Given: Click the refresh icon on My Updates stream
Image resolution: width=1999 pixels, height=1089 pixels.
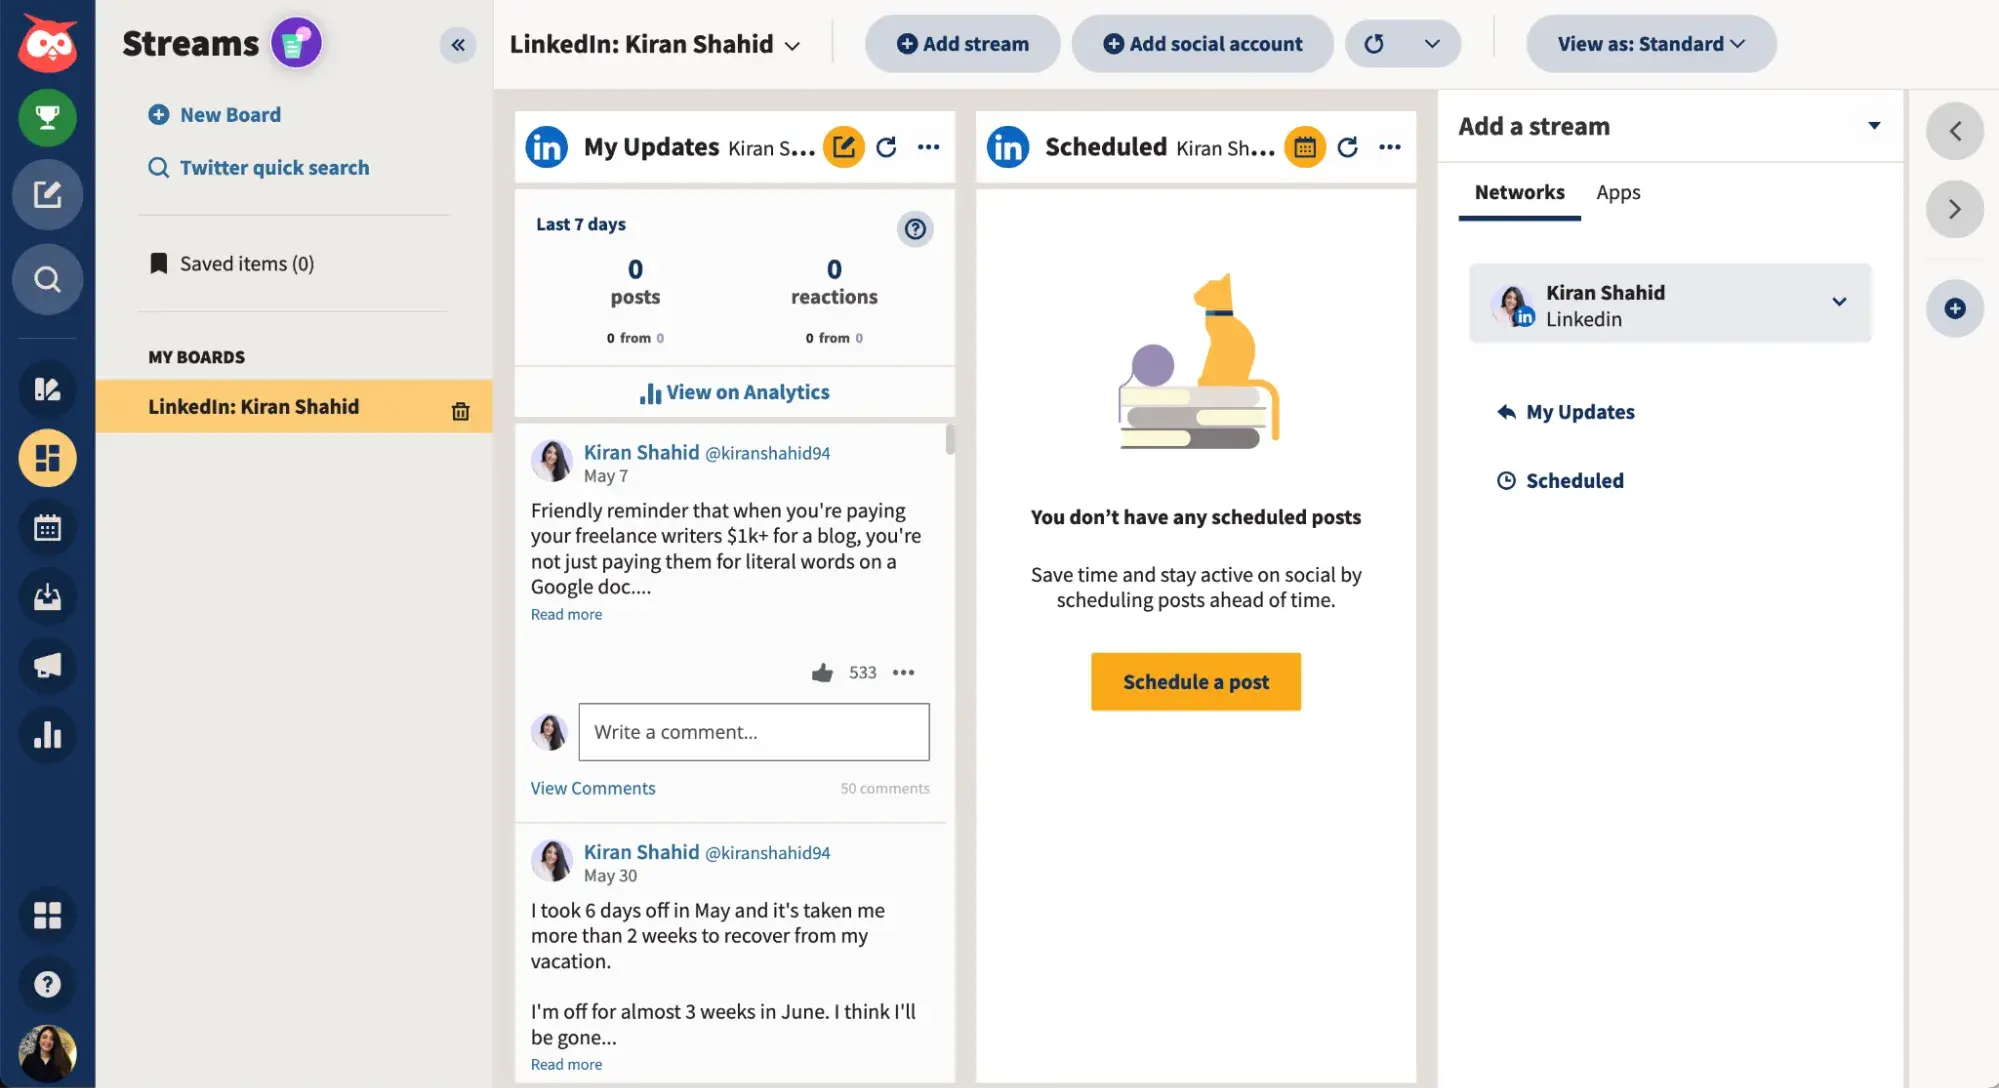Looking at the screenshot, I should coord(885,146).
